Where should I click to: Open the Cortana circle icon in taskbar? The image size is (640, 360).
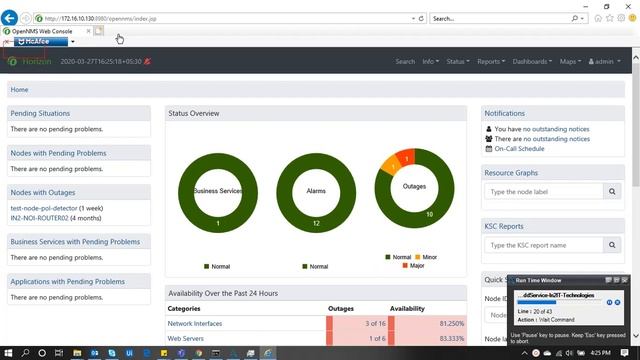(42, 353)
